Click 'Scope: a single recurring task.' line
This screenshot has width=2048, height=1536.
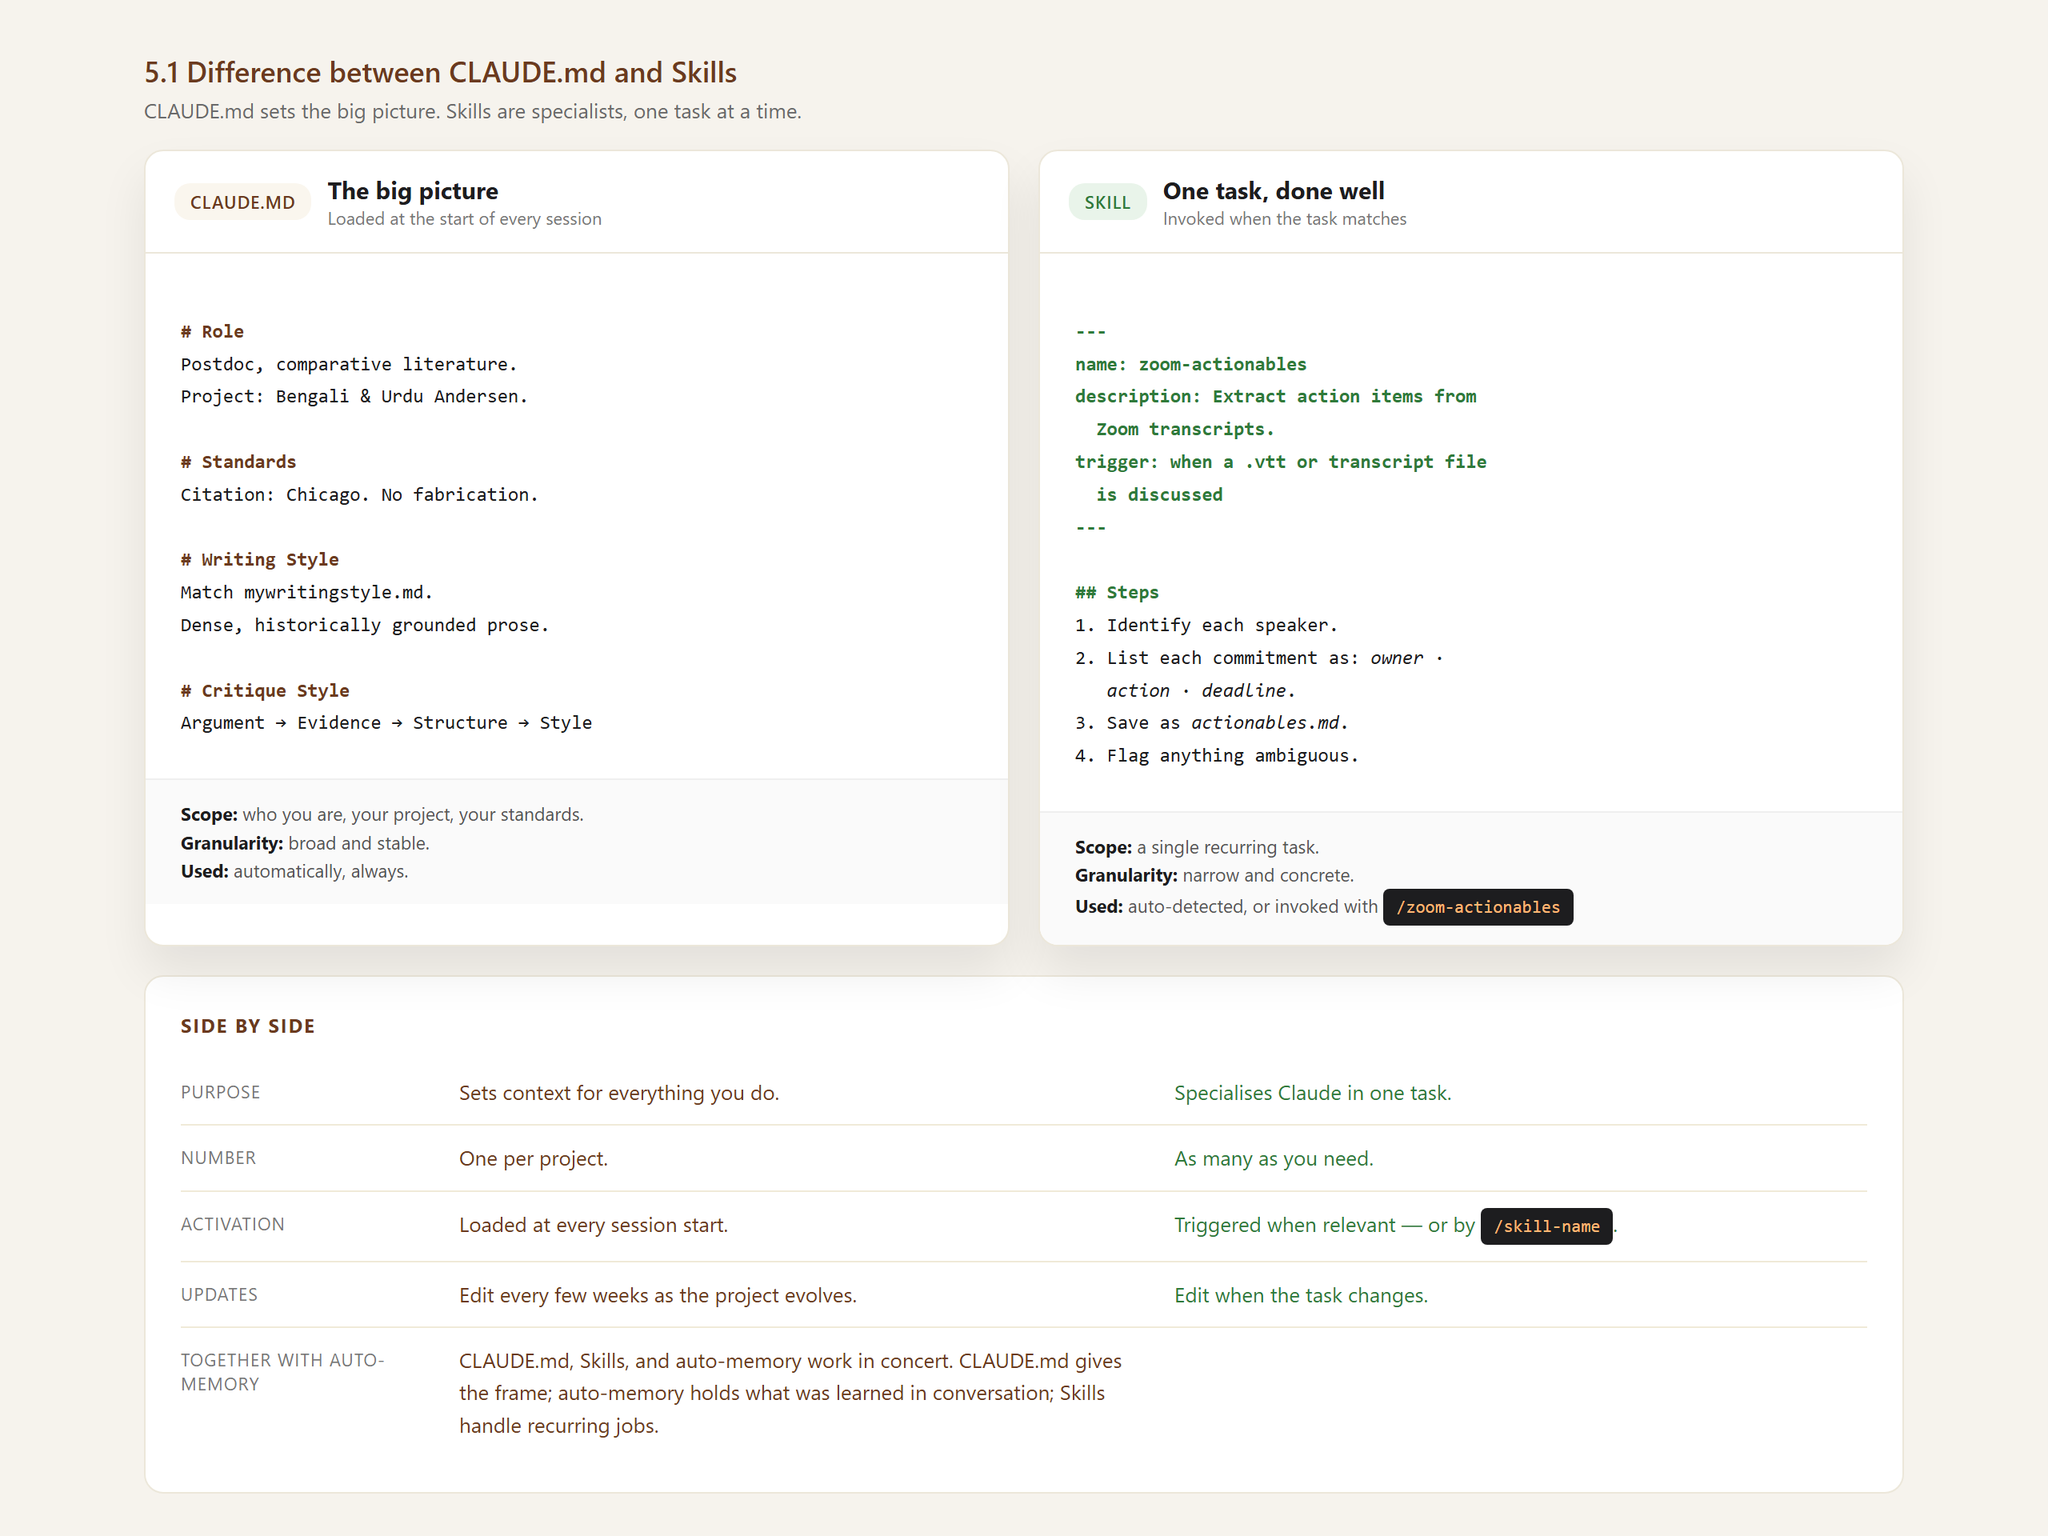(1197, 847)
